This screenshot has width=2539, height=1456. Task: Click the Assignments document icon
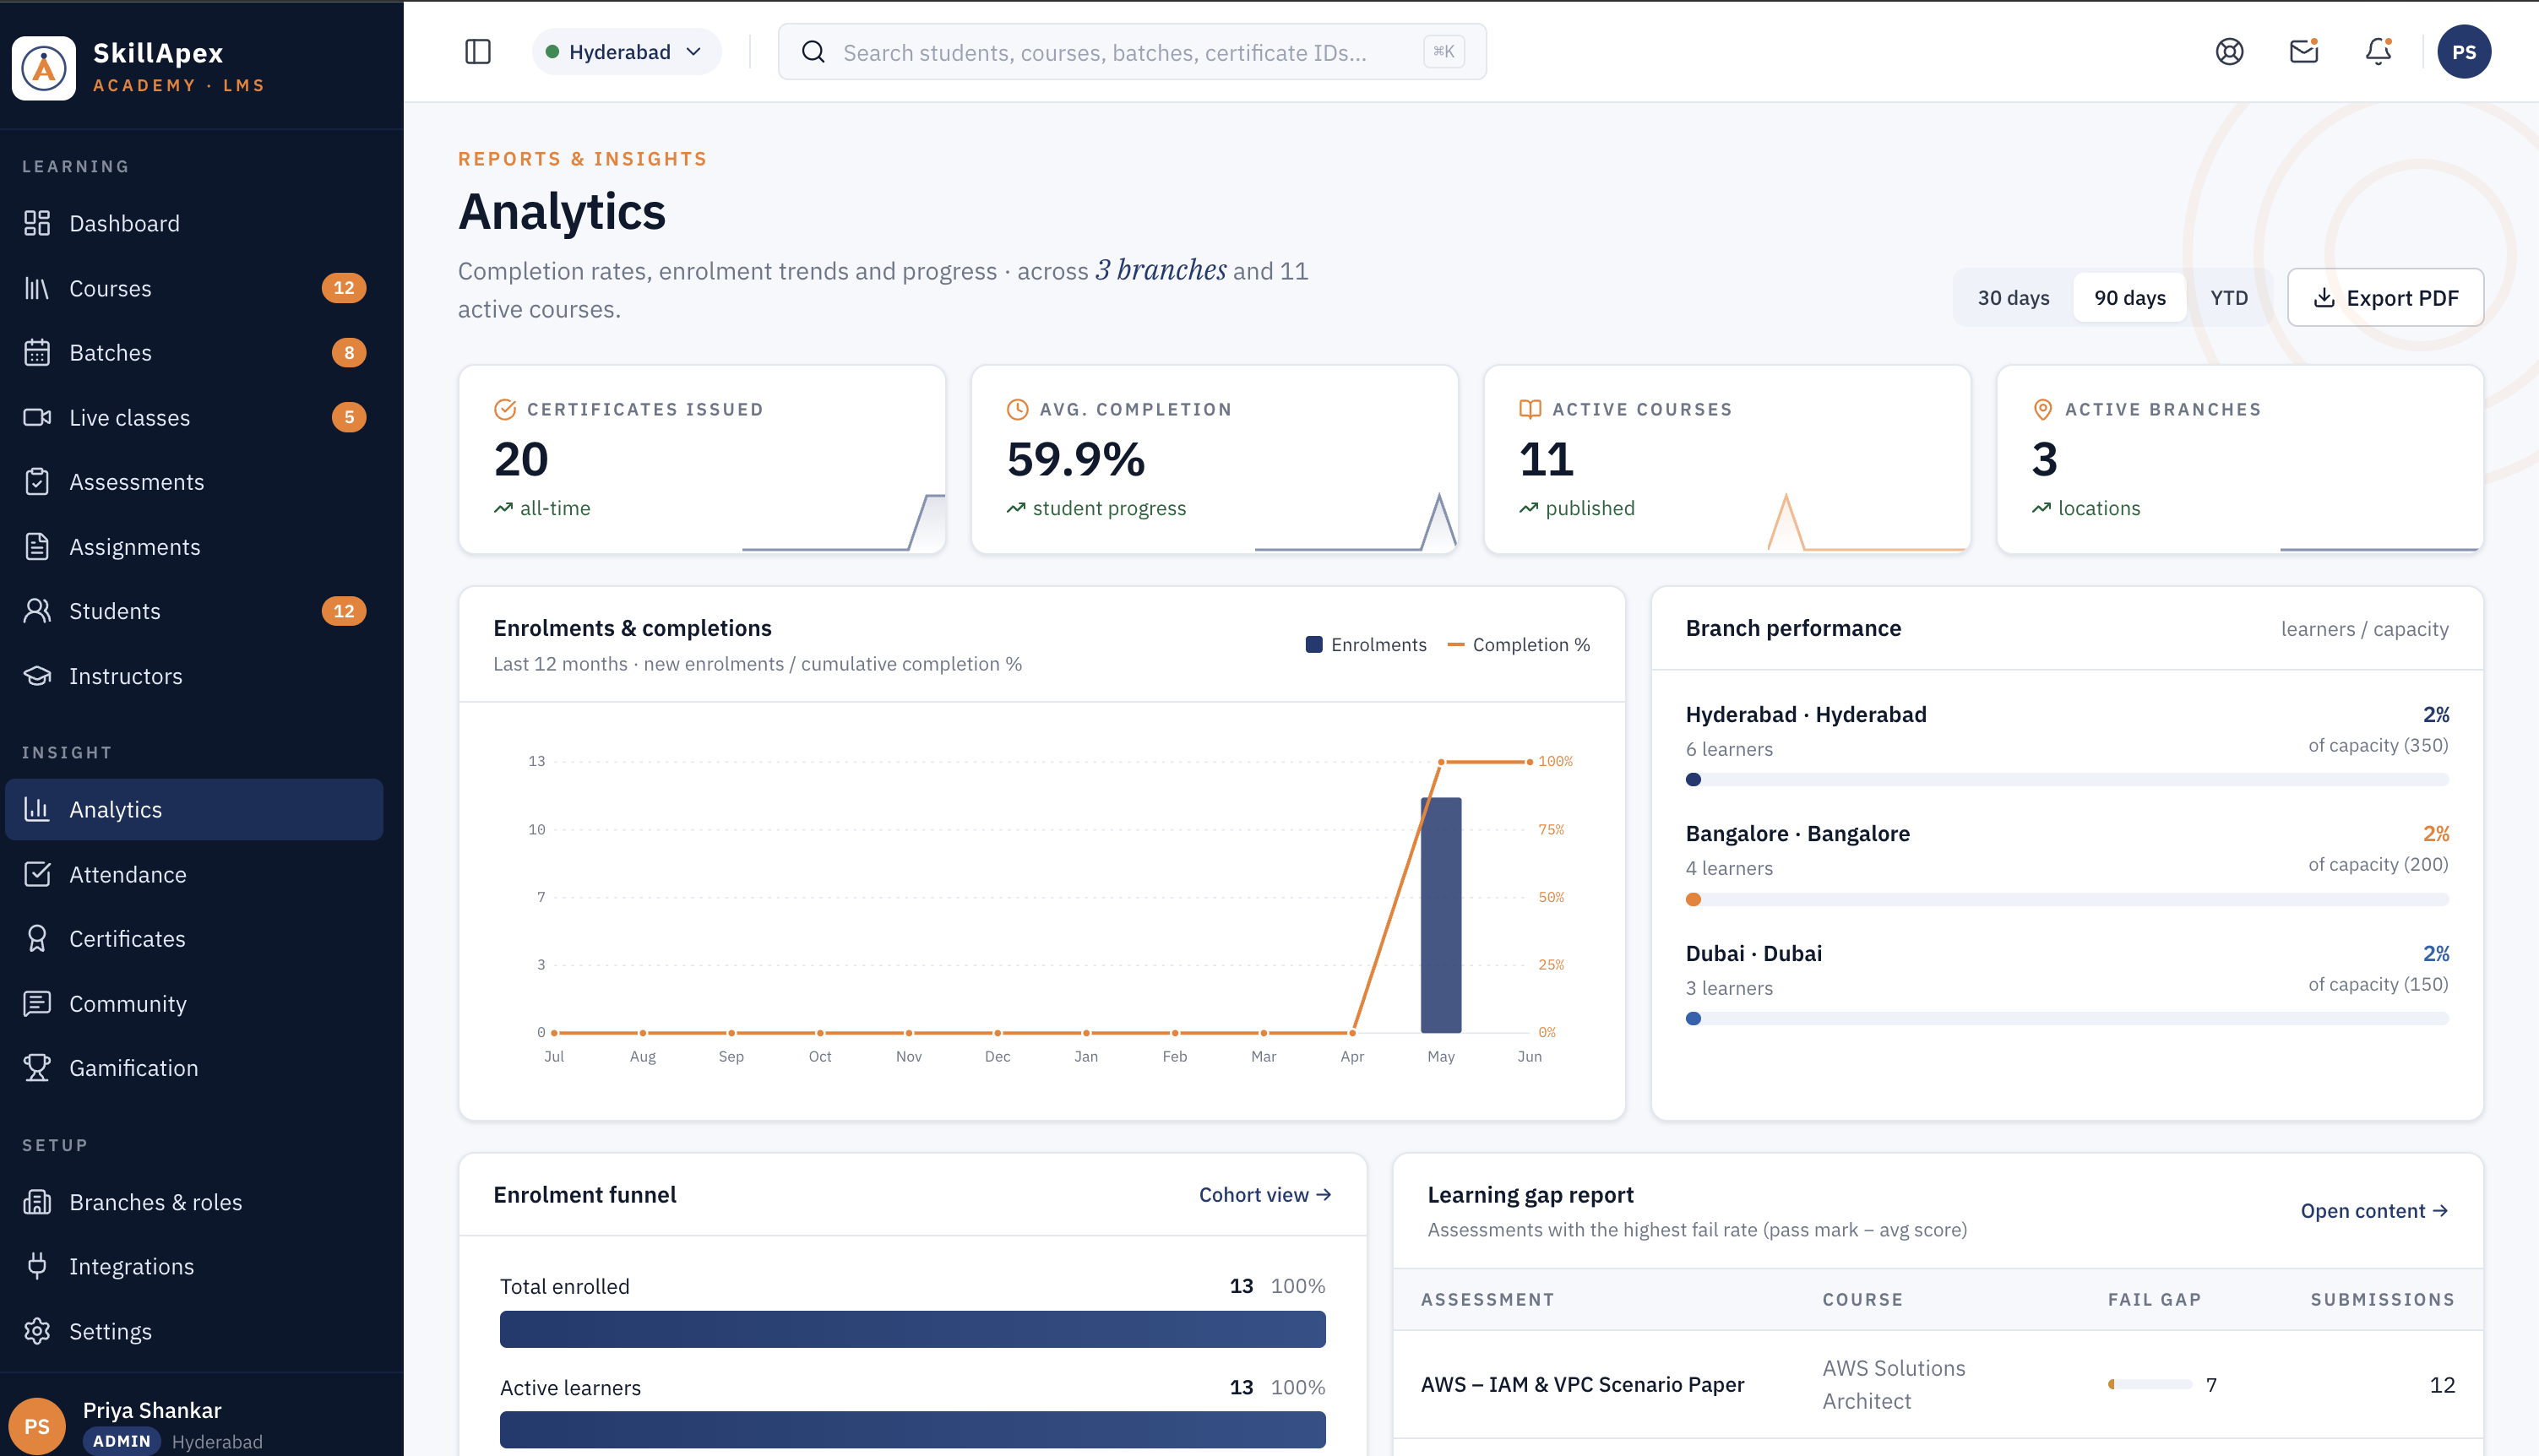coord(37,547)
